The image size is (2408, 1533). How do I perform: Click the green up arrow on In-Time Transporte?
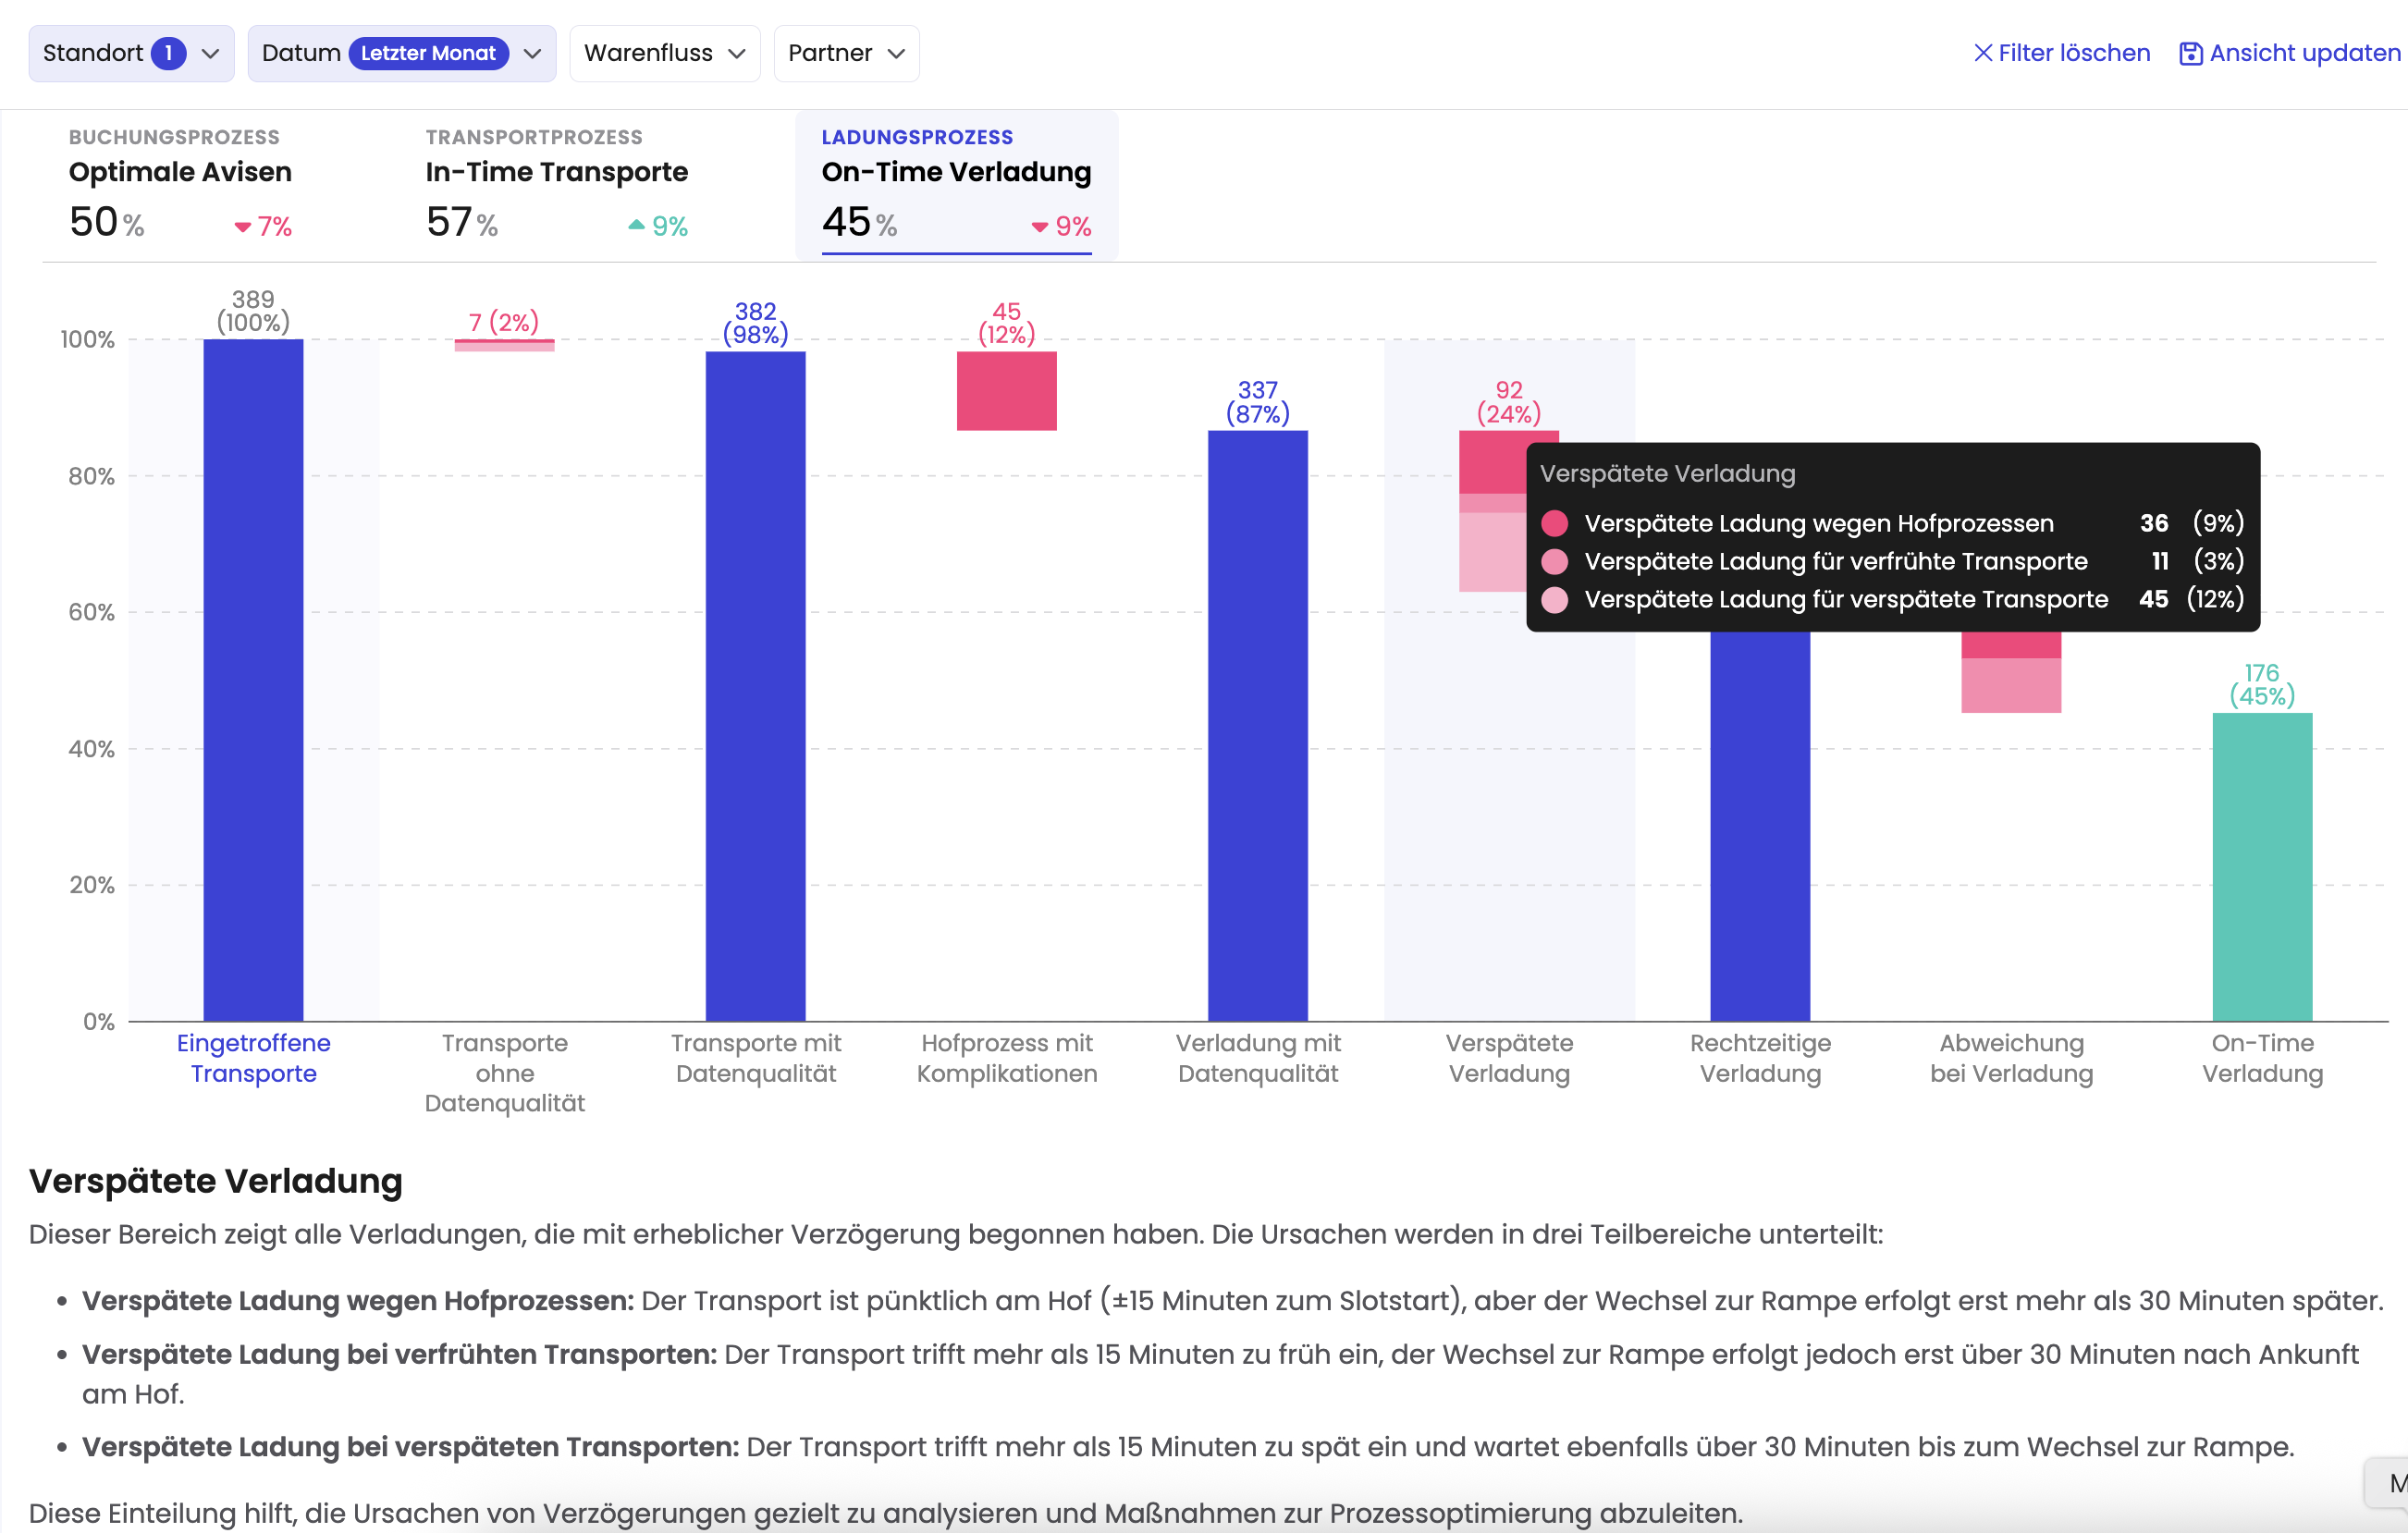[636, 225]
